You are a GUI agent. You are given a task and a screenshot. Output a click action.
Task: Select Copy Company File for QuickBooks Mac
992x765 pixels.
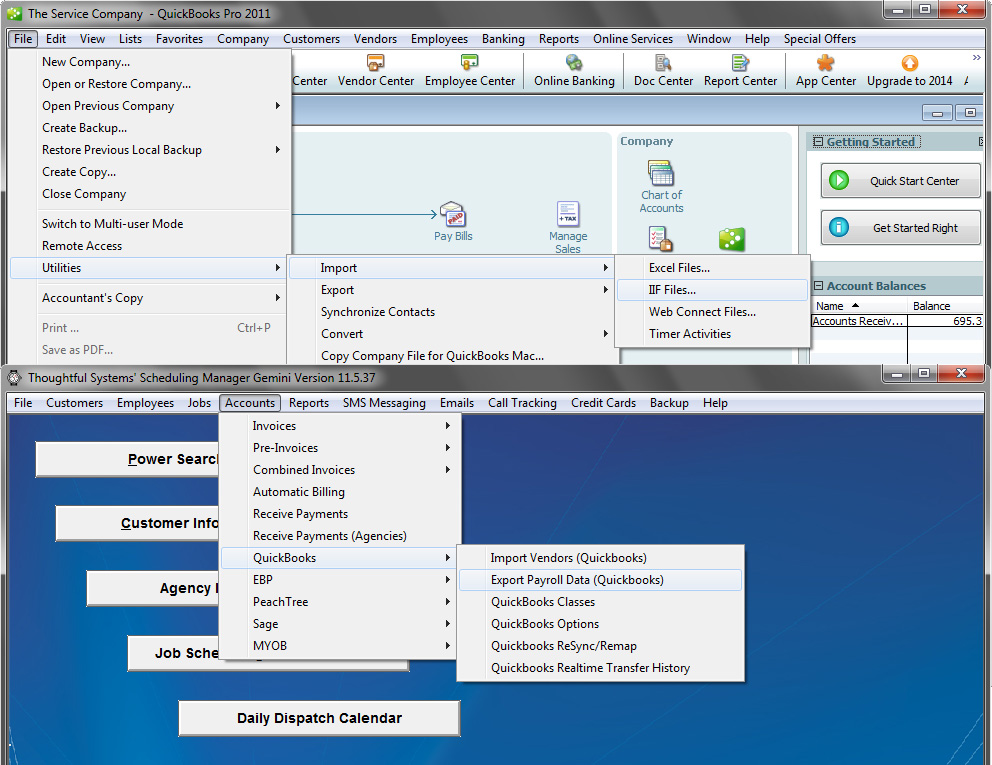coord(451,356)
